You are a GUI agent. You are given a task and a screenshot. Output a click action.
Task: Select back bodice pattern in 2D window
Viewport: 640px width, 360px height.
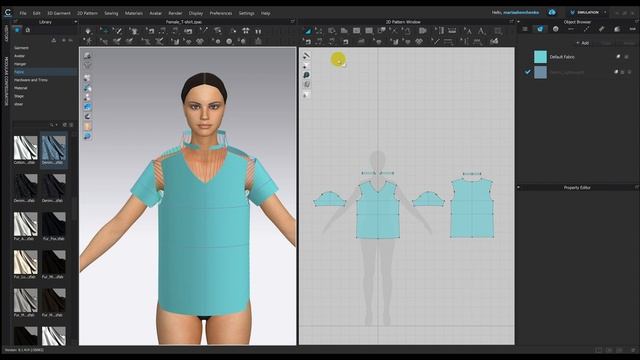pos(472,208)
